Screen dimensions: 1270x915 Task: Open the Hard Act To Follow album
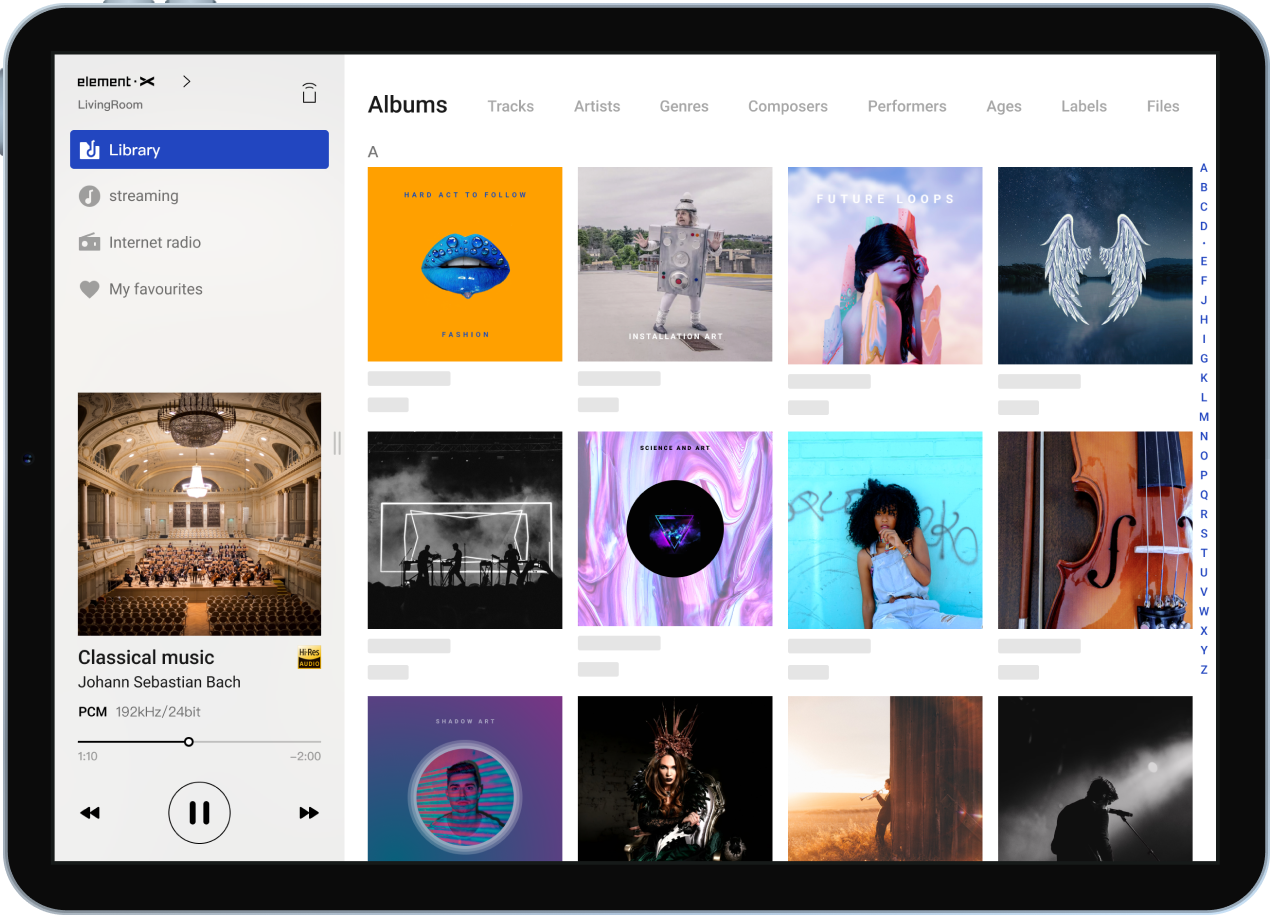pos(465,264)
